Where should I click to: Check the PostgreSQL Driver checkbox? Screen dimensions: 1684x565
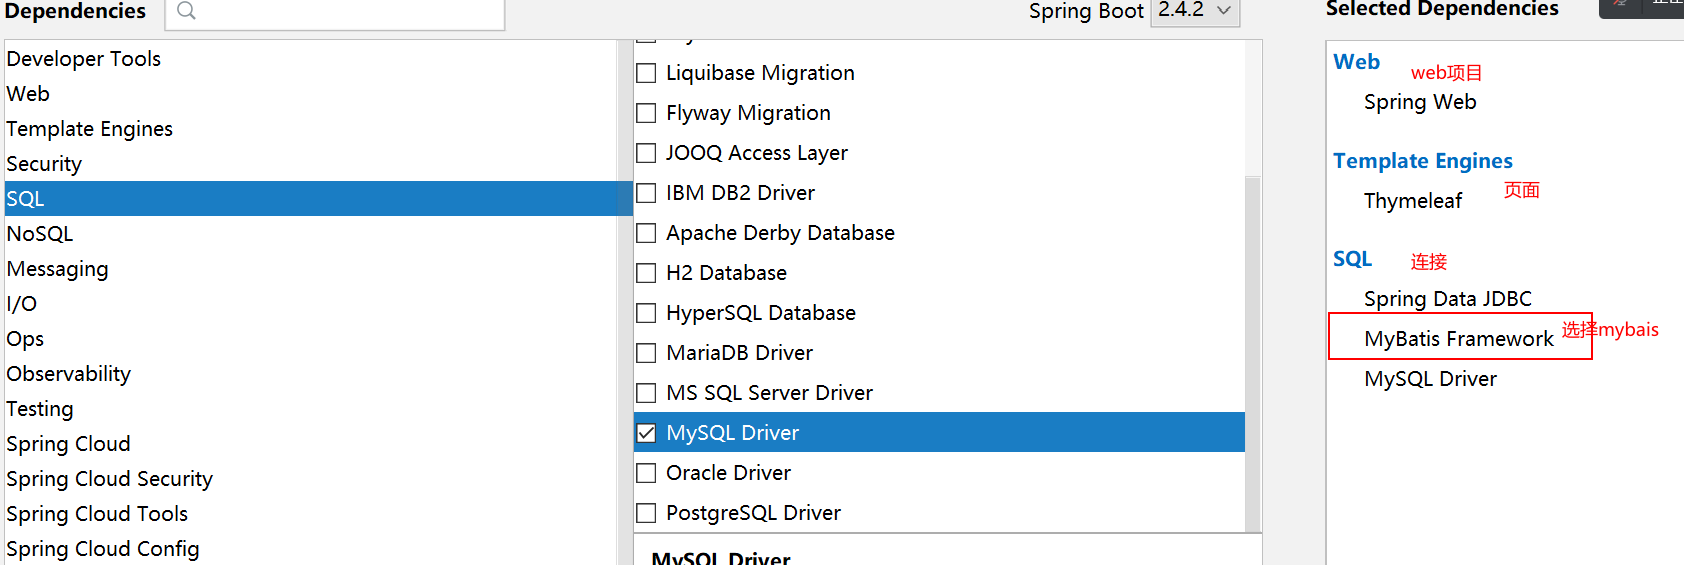(x=647, y=513)
